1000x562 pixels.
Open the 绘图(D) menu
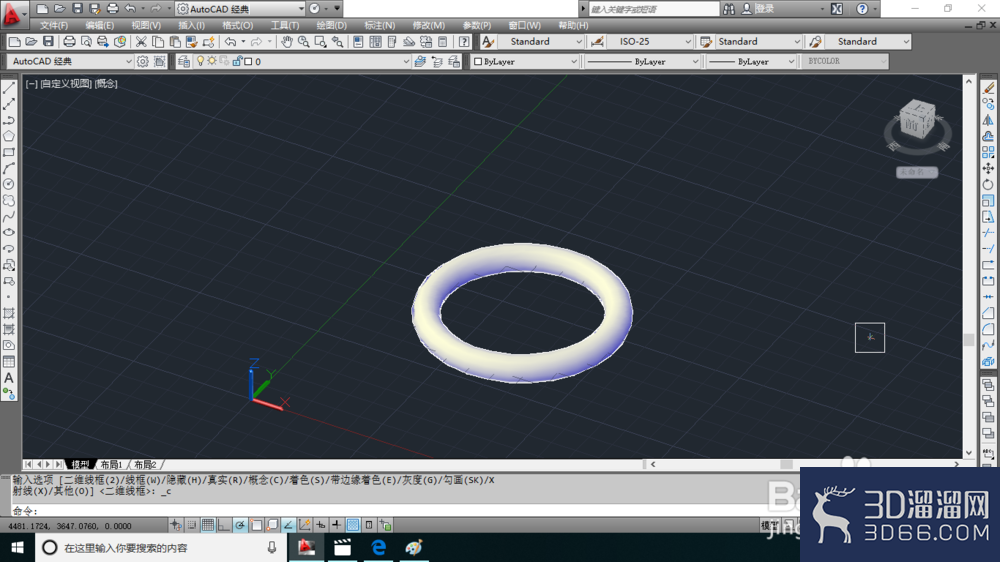point(332,26)
